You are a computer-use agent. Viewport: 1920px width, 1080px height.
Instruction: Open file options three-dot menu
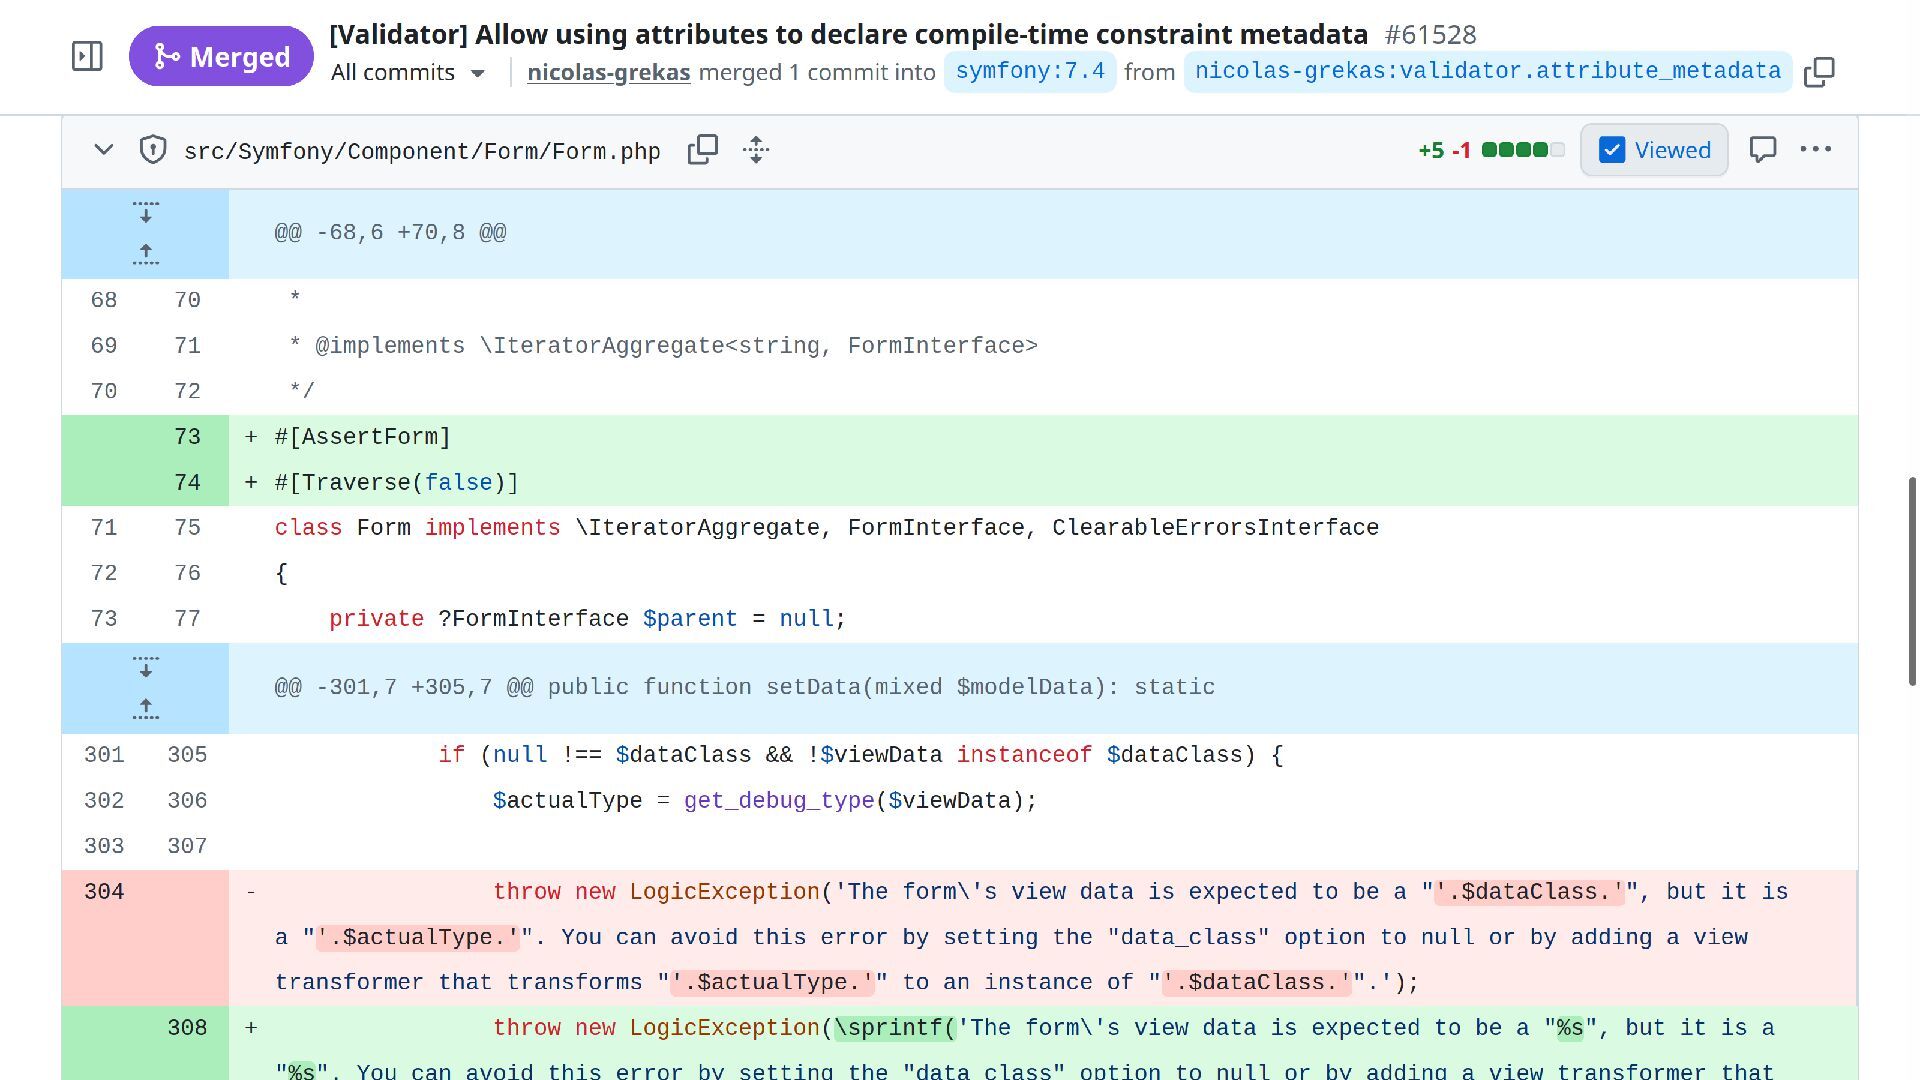(x=1815, y=150)
